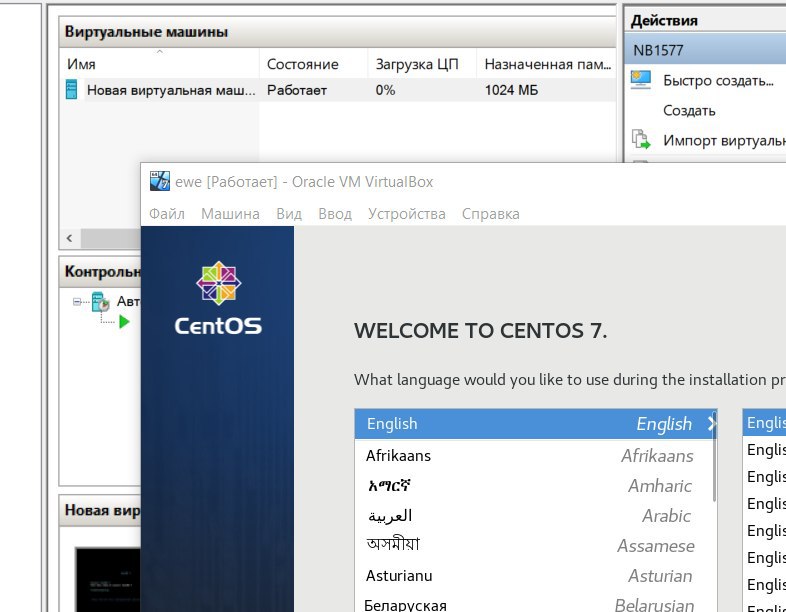This screenshot has width=786, height=612.
Task: Click the Импорт виртуальной машины icon
Action: pos(641,139)
